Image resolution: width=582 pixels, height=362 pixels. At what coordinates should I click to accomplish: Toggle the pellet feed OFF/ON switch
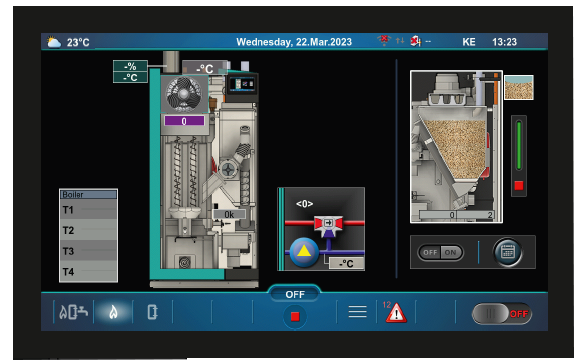tap(441, 252)
